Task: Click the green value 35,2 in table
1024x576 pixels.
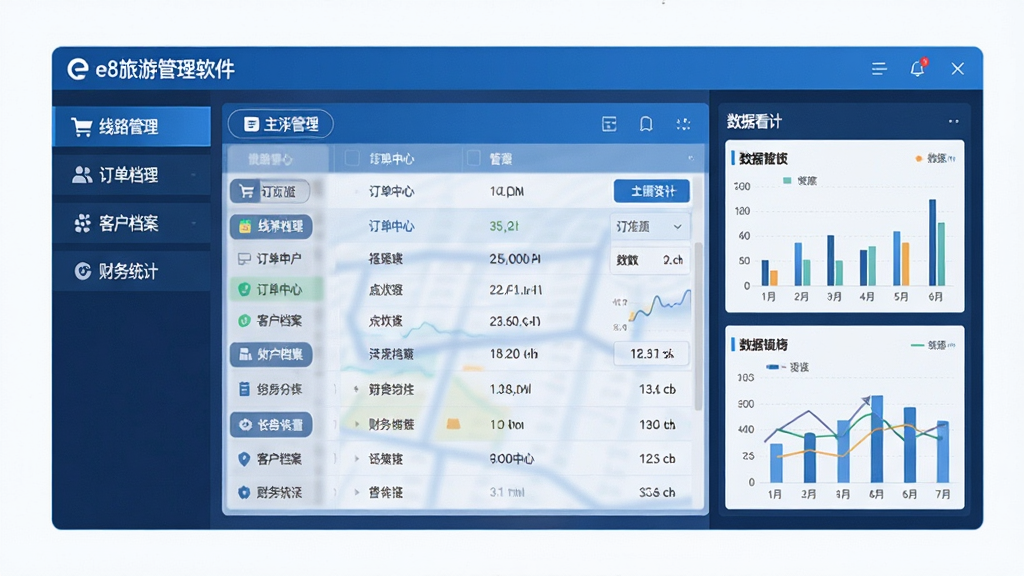Action: click(x=504, y=227)
